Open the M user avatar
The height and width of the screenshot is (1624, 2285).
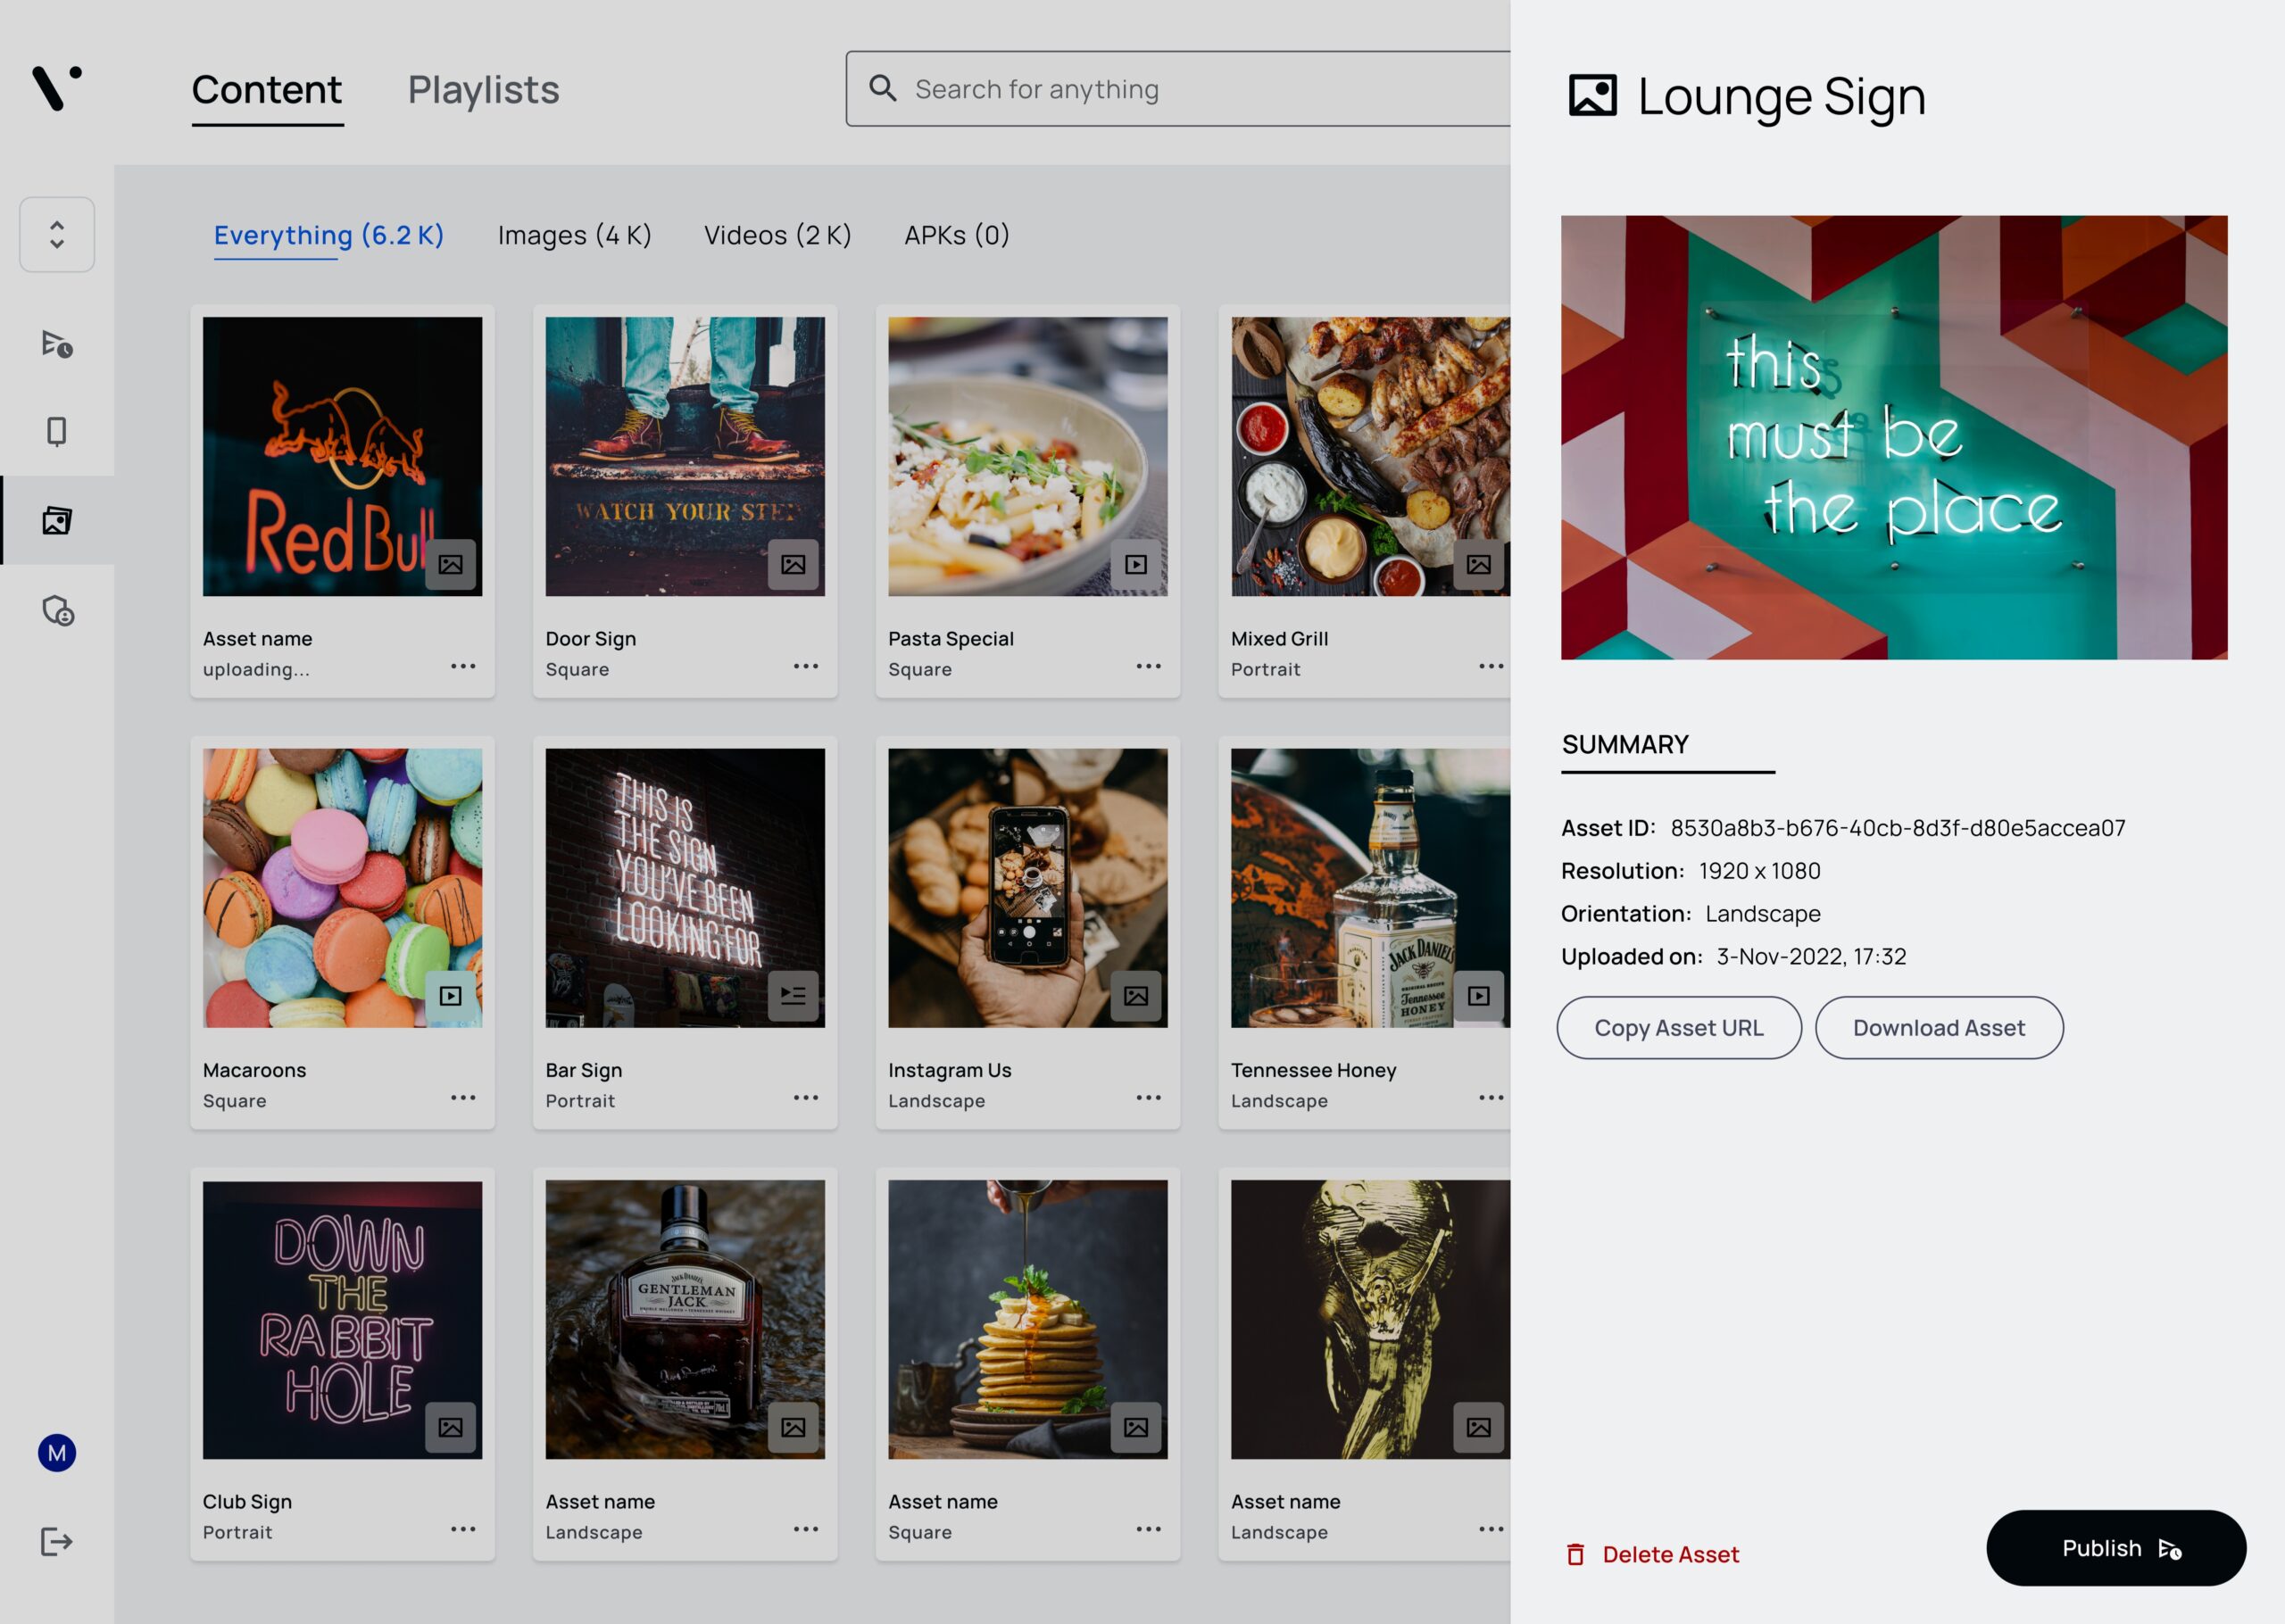pos(57,1453)
